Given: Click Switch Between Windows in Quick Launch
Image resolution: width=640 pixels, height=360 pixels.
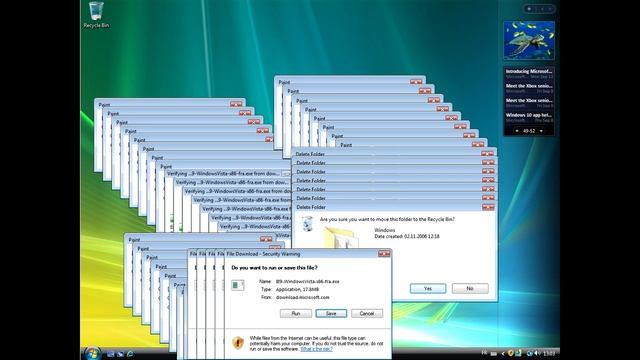Looking at the screenshot, I should click(120, 353).
